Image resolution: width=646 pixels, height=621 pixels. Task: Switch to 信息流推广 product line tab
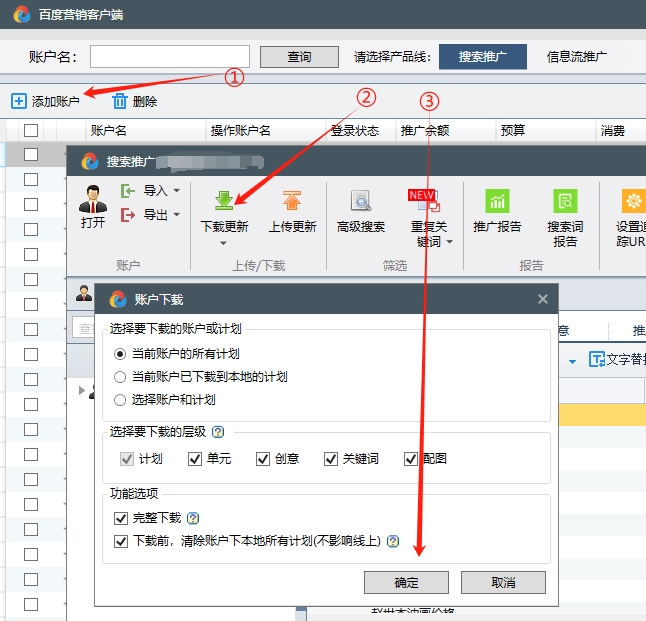click(x=577, y=56)
